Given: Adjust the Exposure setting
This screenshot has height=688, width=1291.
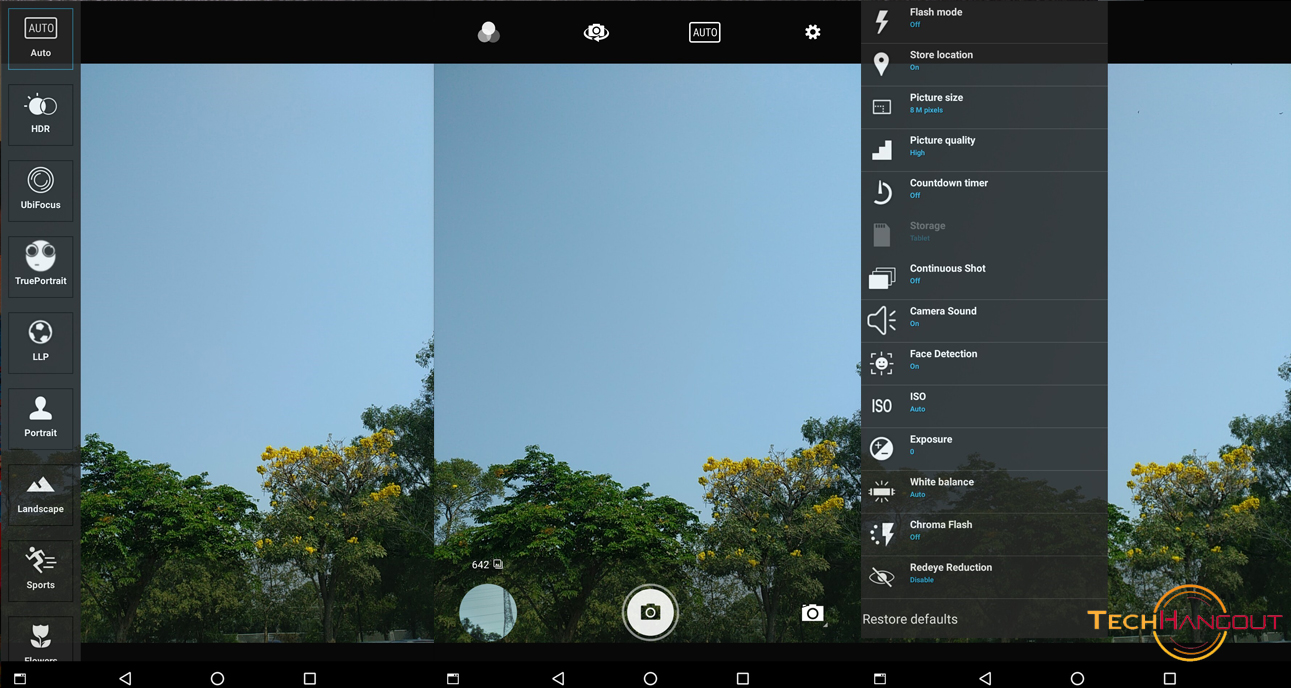Looking at the screenshot, I should pos(984,449).
